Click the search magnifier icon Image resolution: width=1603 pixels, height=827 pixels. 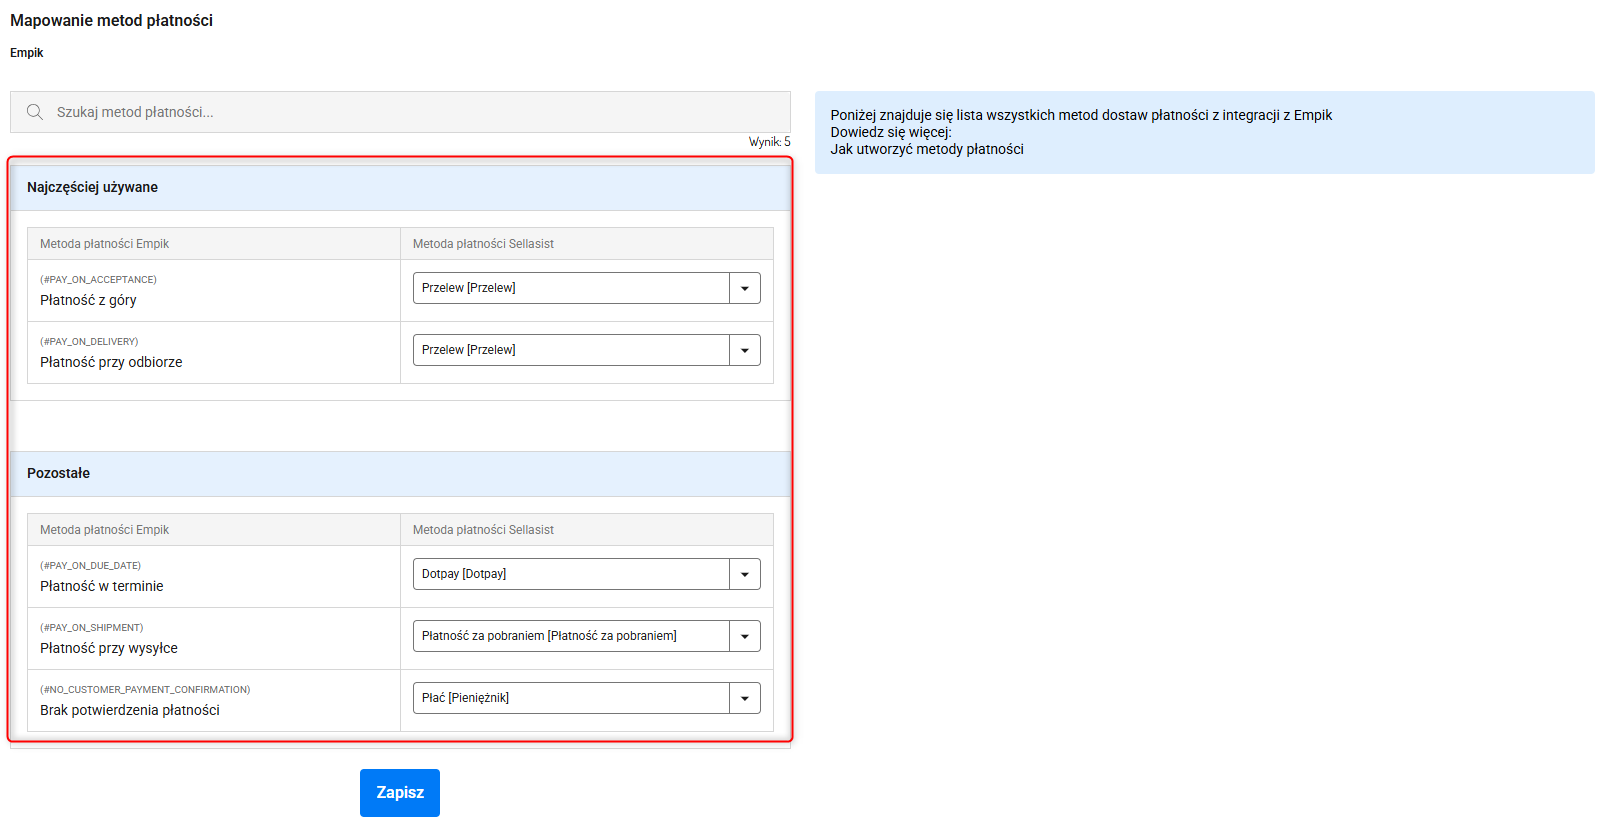[35, 112]
